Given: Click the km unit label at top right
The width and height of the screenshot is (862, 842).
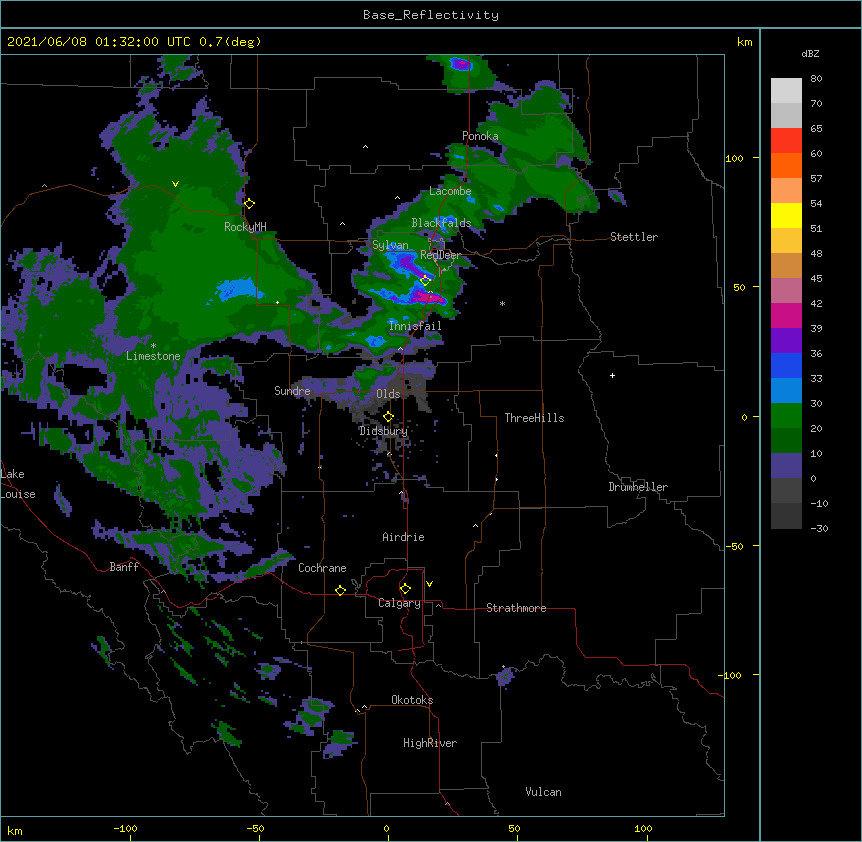Looking at the screenshot, I should [744, 42].
